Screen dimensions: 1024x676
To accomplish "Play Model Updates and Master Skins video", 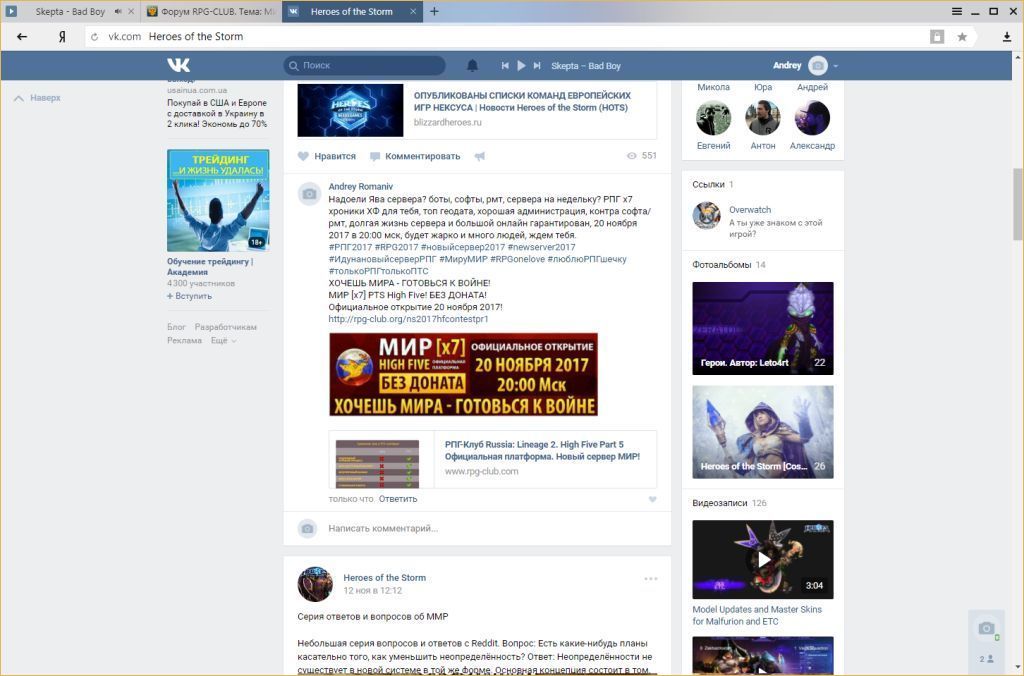I will 763,560.
